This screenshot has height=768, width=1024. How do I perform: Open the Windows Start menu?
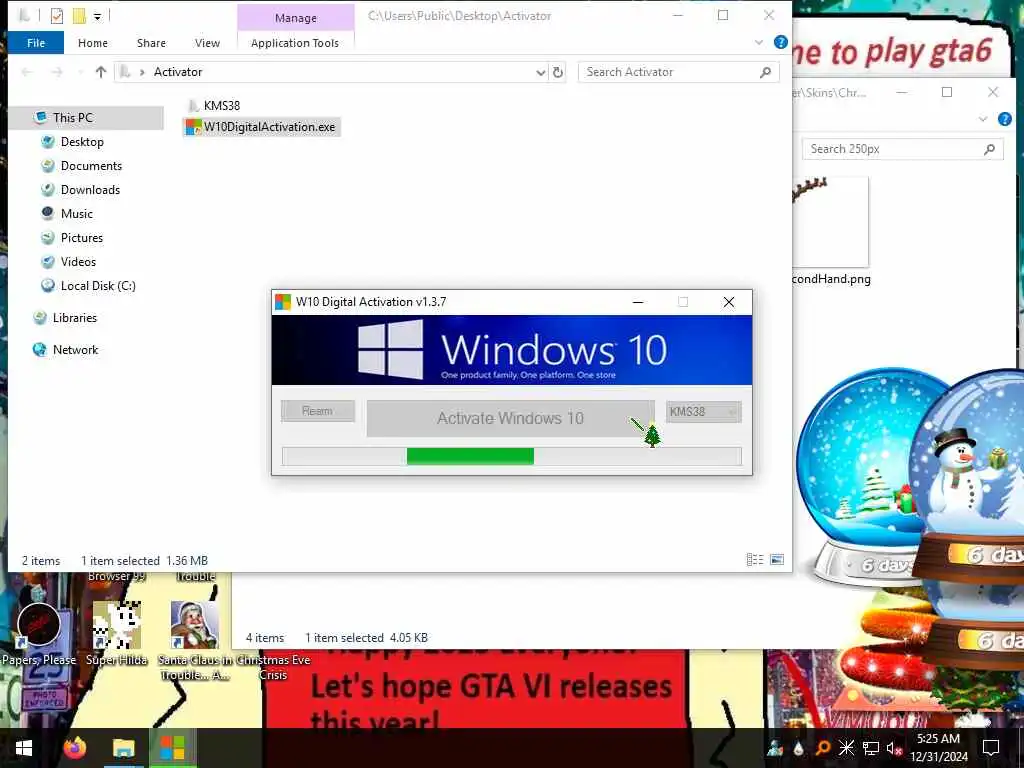[24, 748]
